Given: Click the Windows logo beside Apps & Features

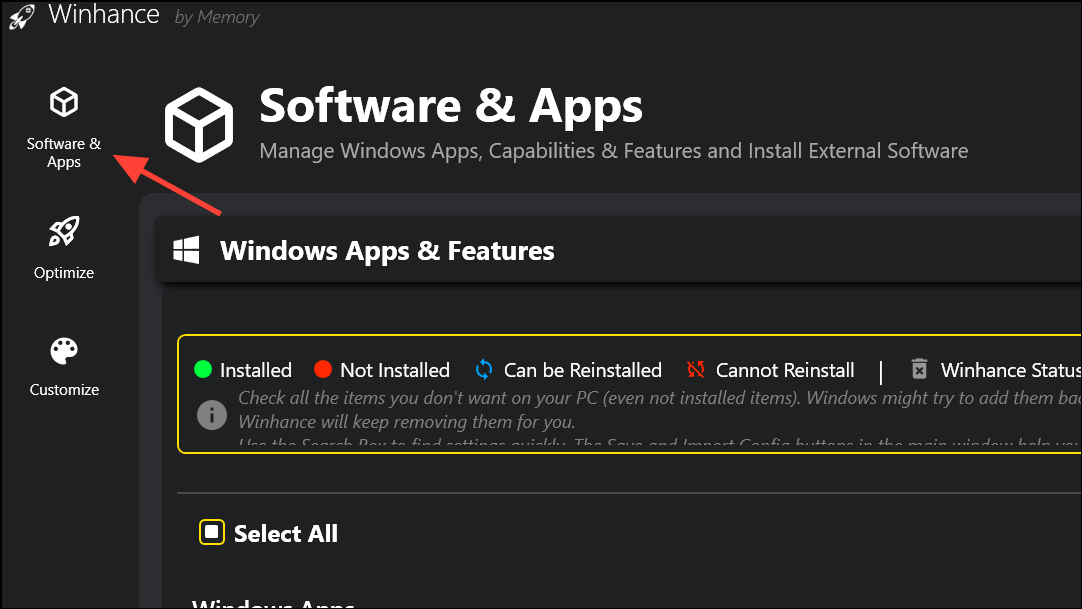Looking at the screenshot, I should tap(185, 251).
